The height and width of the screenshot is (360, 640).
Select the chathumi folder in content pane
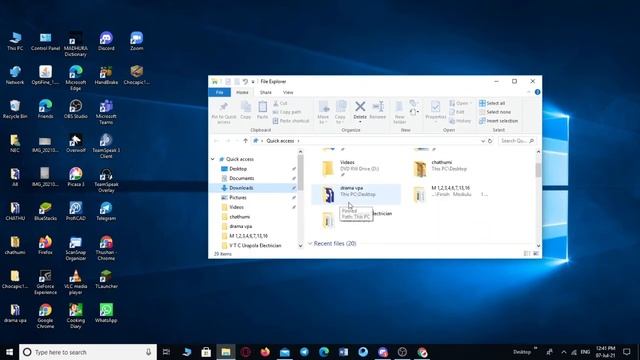(x=447, y=168)
